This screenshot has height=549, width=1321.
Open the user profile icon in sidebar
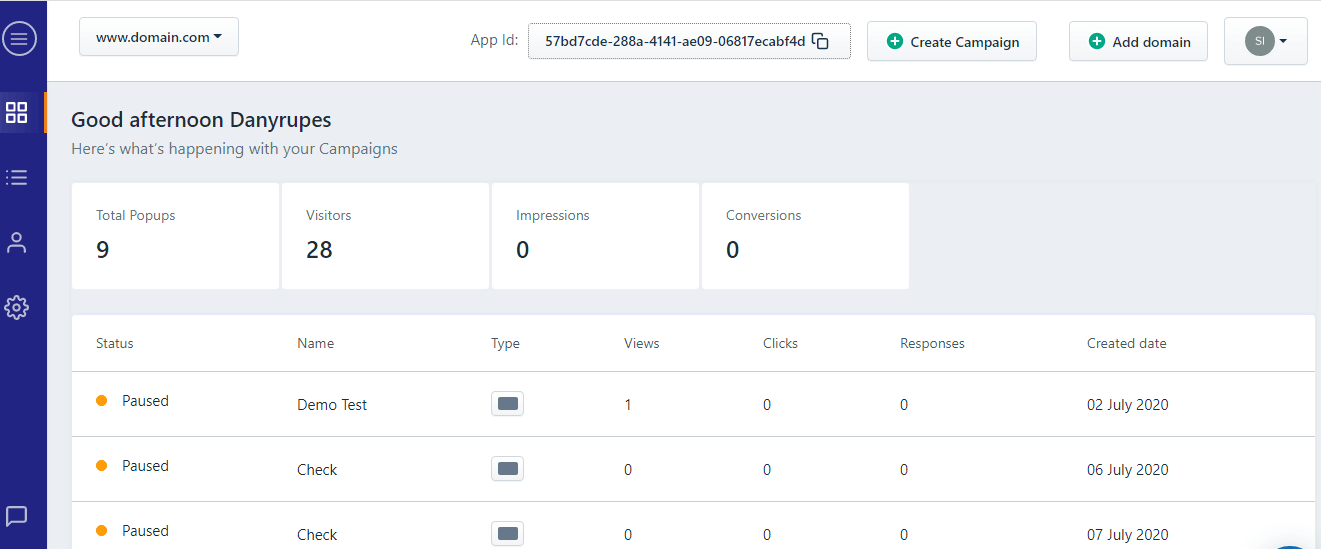[17, 243]
